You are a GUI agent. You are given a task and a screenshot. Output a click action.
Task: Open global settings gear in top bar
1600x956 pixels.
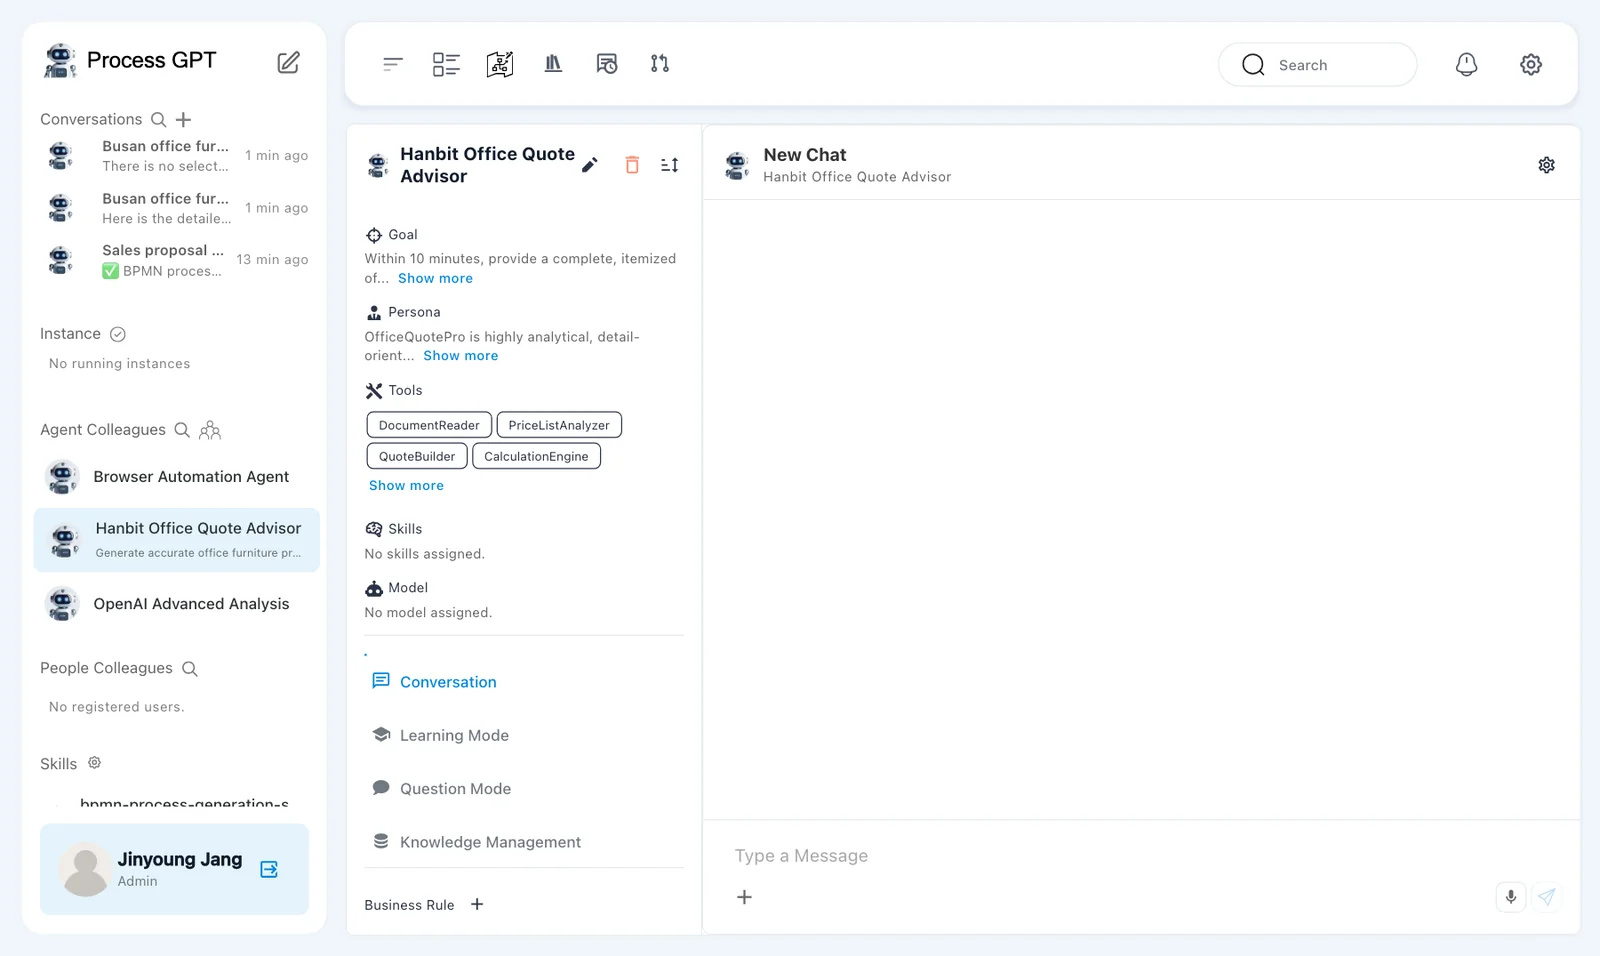1531,64
